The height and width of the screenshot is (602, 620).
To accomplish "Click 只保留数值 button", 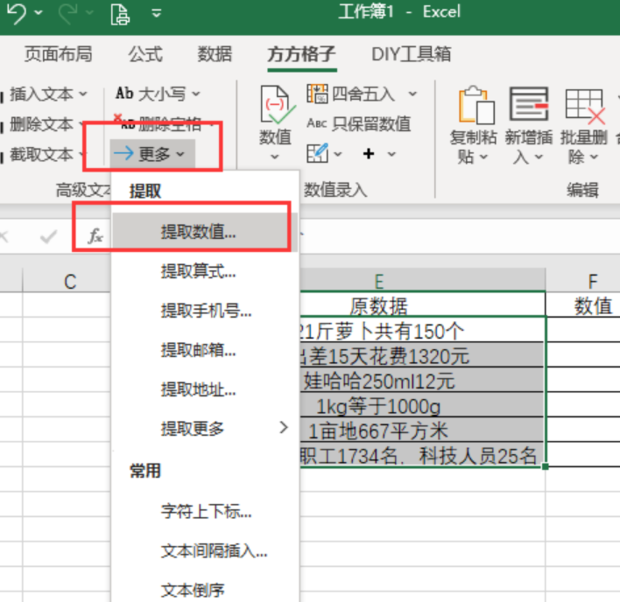I will tap(359, 124).
